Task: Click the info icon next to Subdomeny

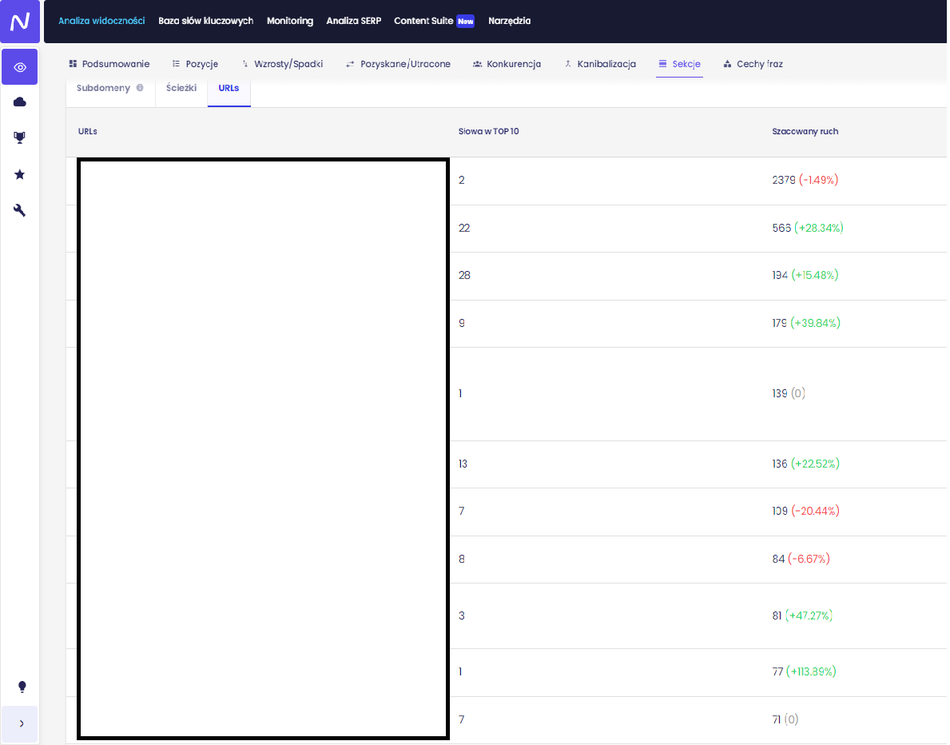Action: pos(140,88)
